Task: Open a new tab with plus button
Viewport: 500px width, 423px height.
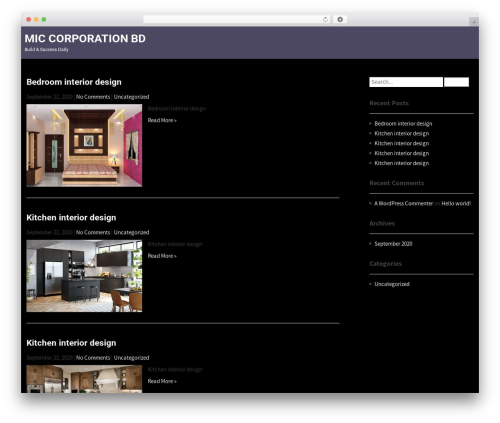Action: (474, 22)
